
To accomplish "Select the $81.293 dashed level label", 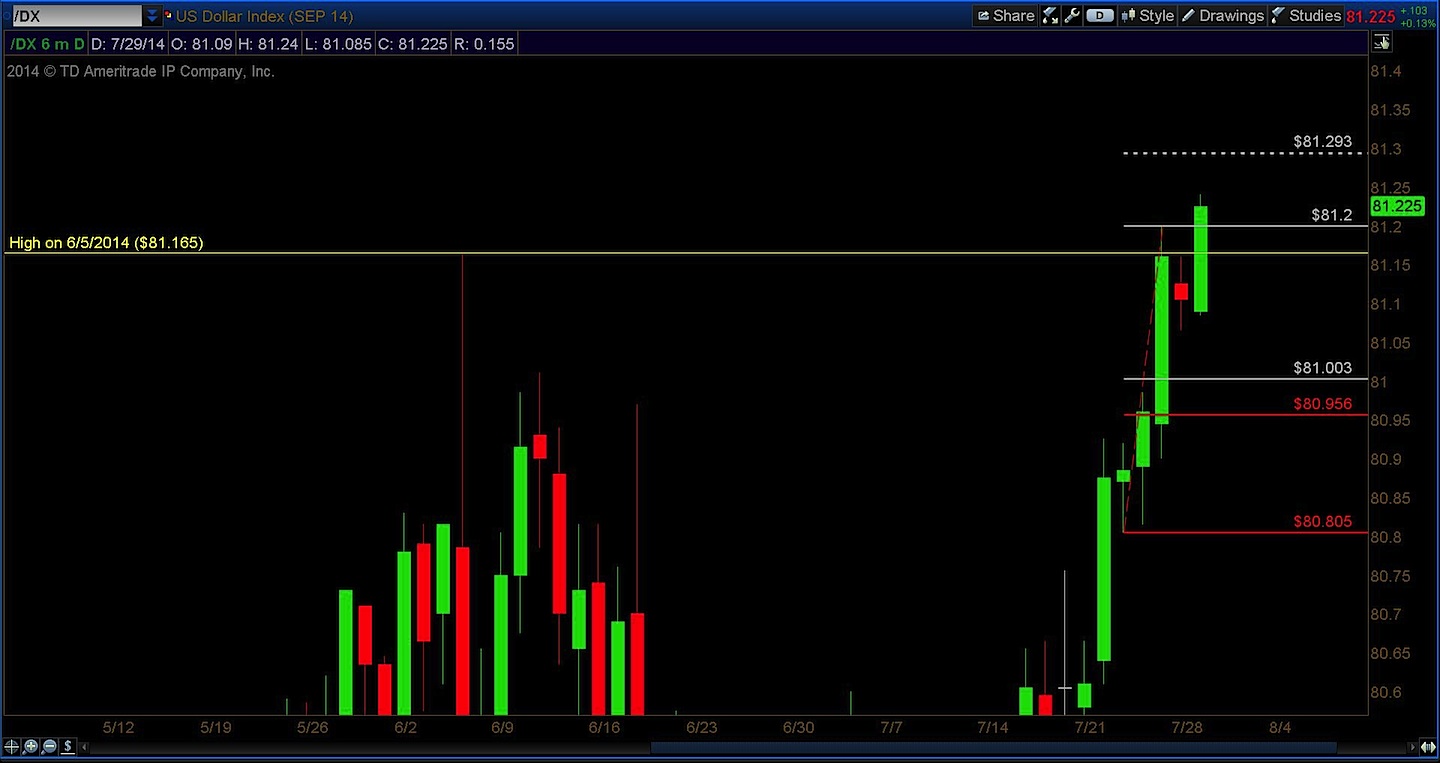I will [x=1322, y=142].
